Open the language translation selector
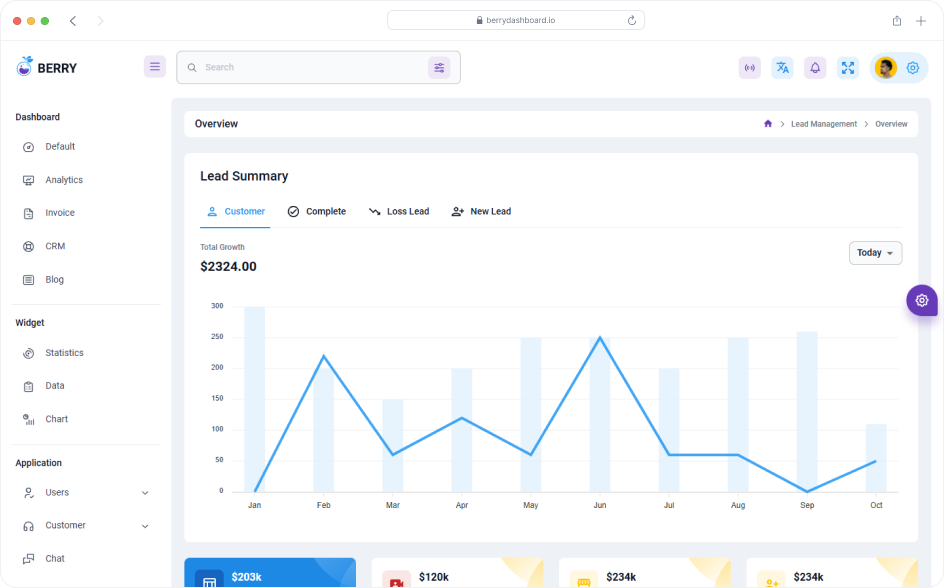Image resolution: width=944 pixels, height=588 pixels. point(782,67)
